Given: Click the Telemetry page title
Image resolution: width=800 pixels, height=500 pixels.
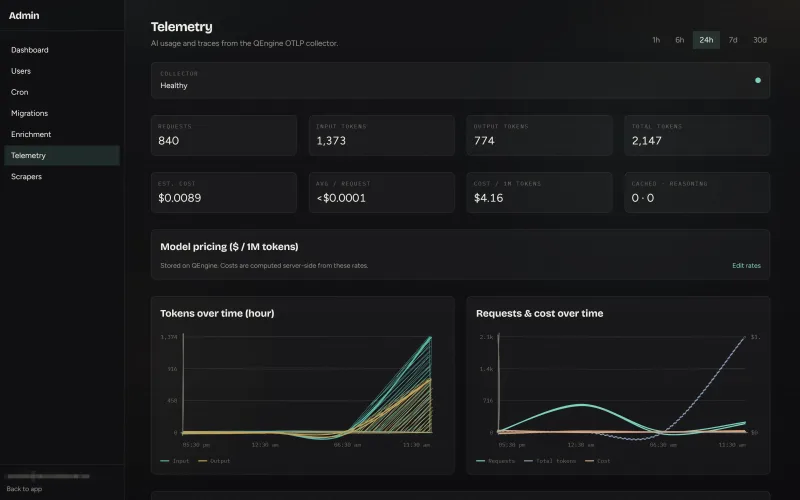Looking at the screenshot, I should (182, 27).
